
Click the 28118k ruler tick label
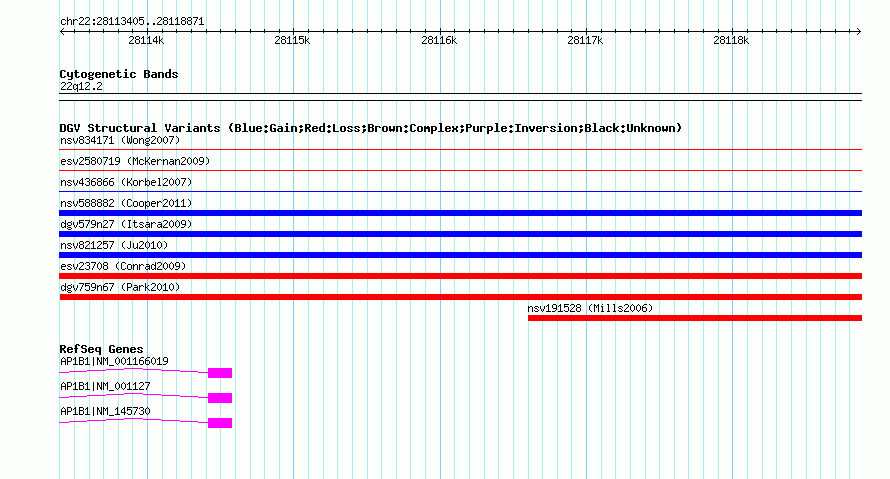coord(731,40)
